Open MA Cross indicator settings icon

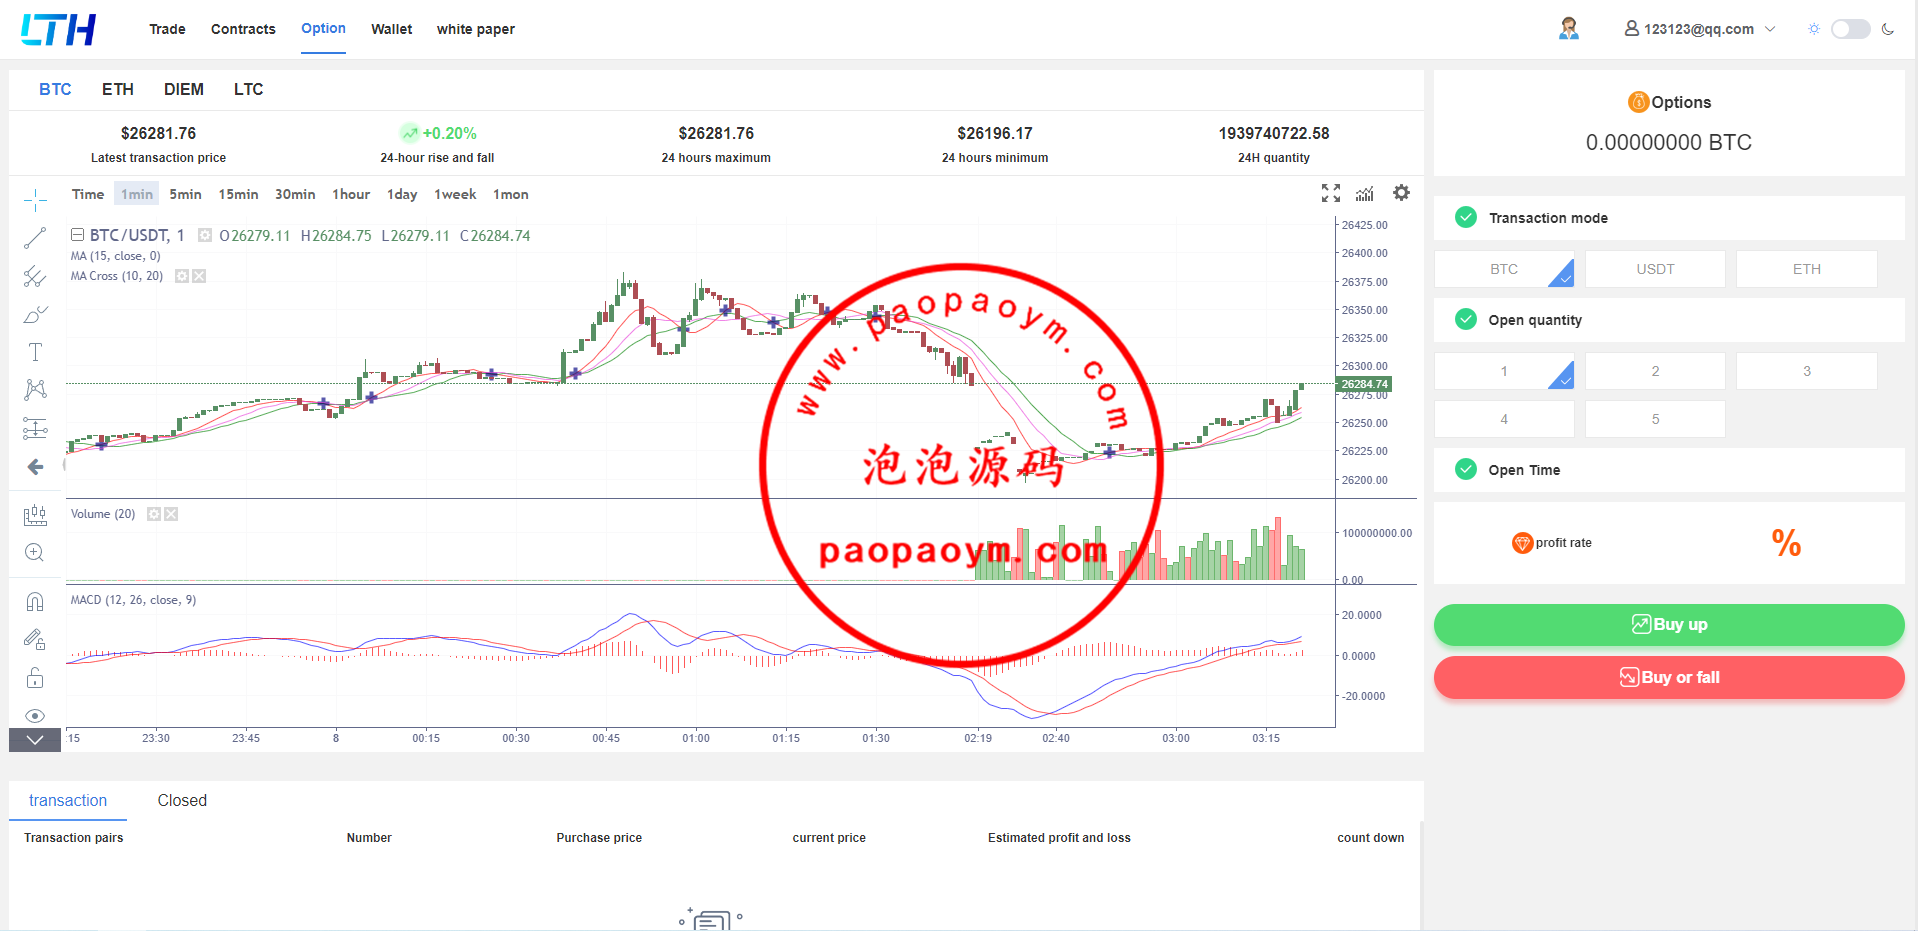tap(182, 276)
